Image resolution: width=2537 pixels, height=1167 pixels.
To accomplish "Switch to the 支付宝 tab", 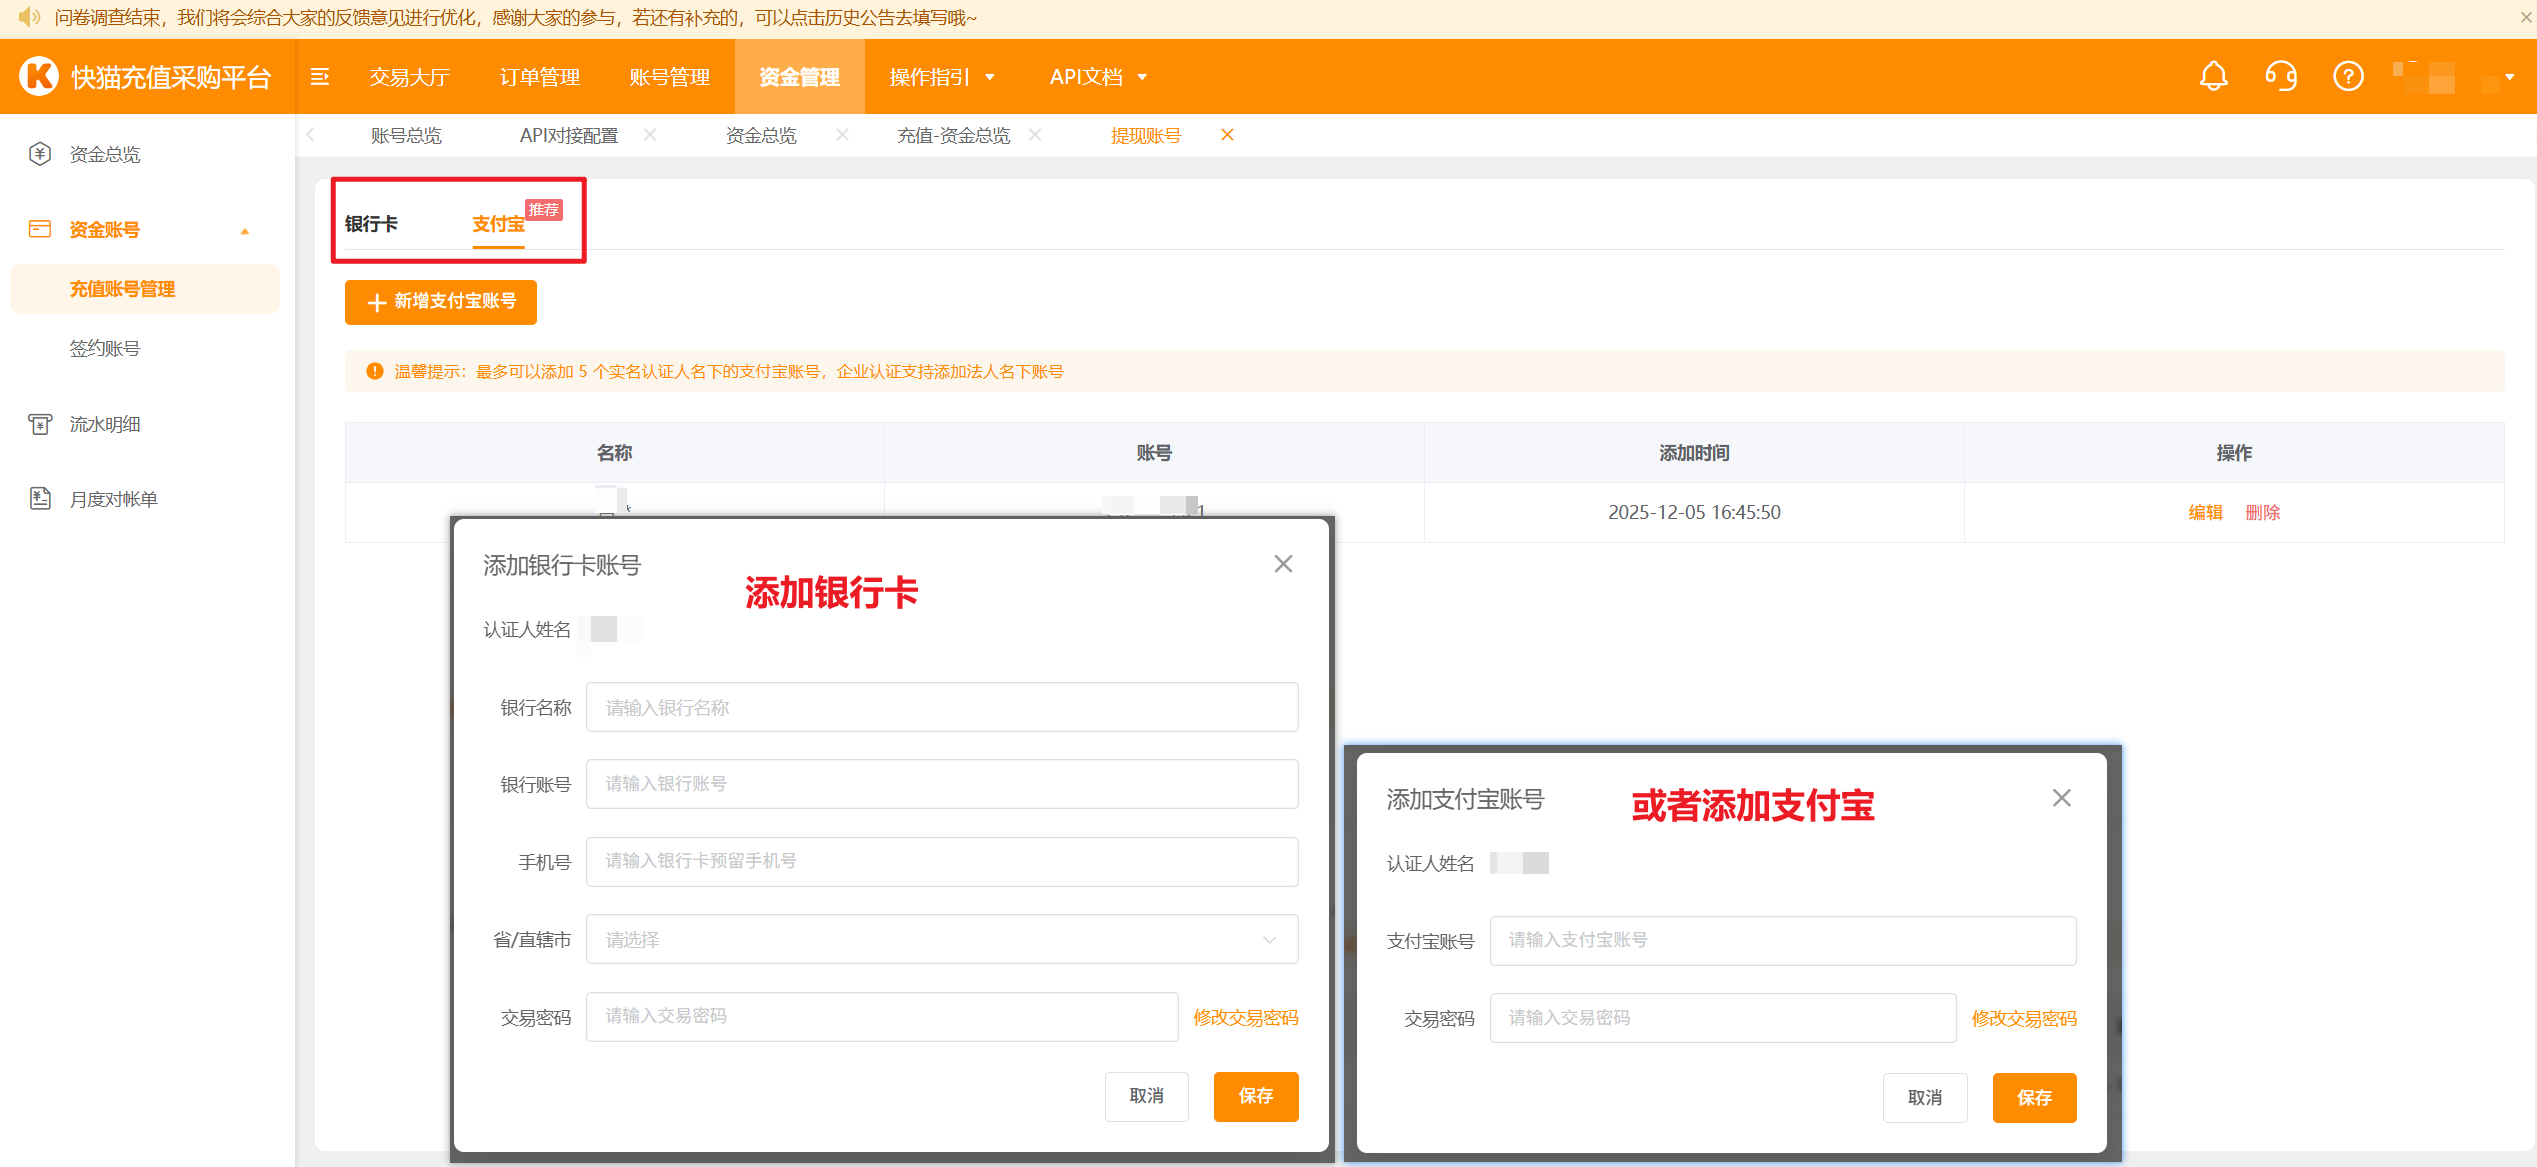I will click(498, 224).
